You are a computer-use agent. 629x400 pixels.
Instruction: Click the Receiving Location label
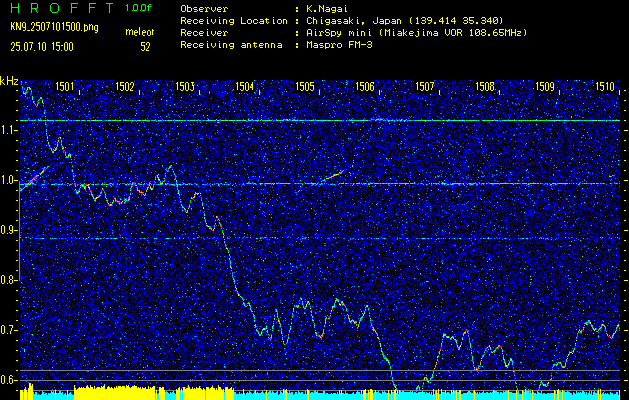pyautogui.click(x=234, y=21)
